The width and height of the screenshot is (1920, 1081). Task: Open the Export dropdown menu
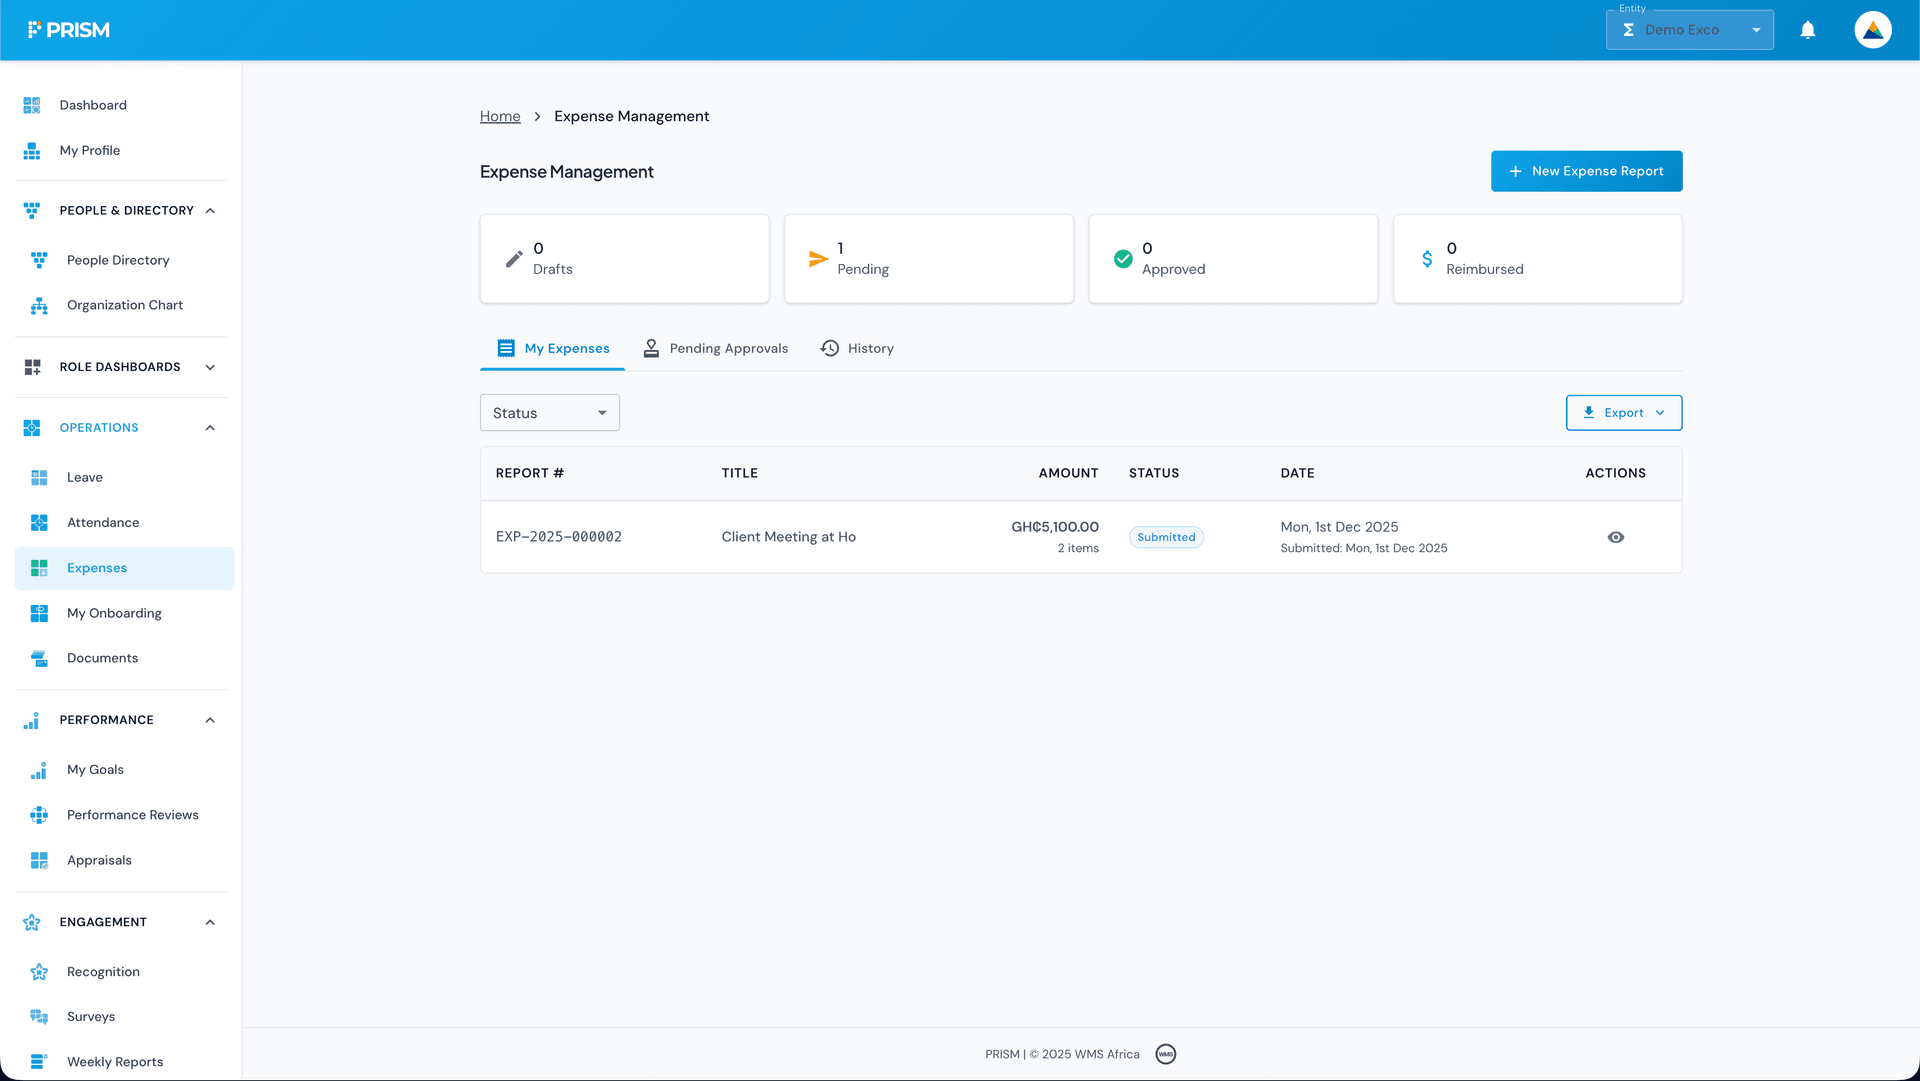click(x=1623, y=412)
